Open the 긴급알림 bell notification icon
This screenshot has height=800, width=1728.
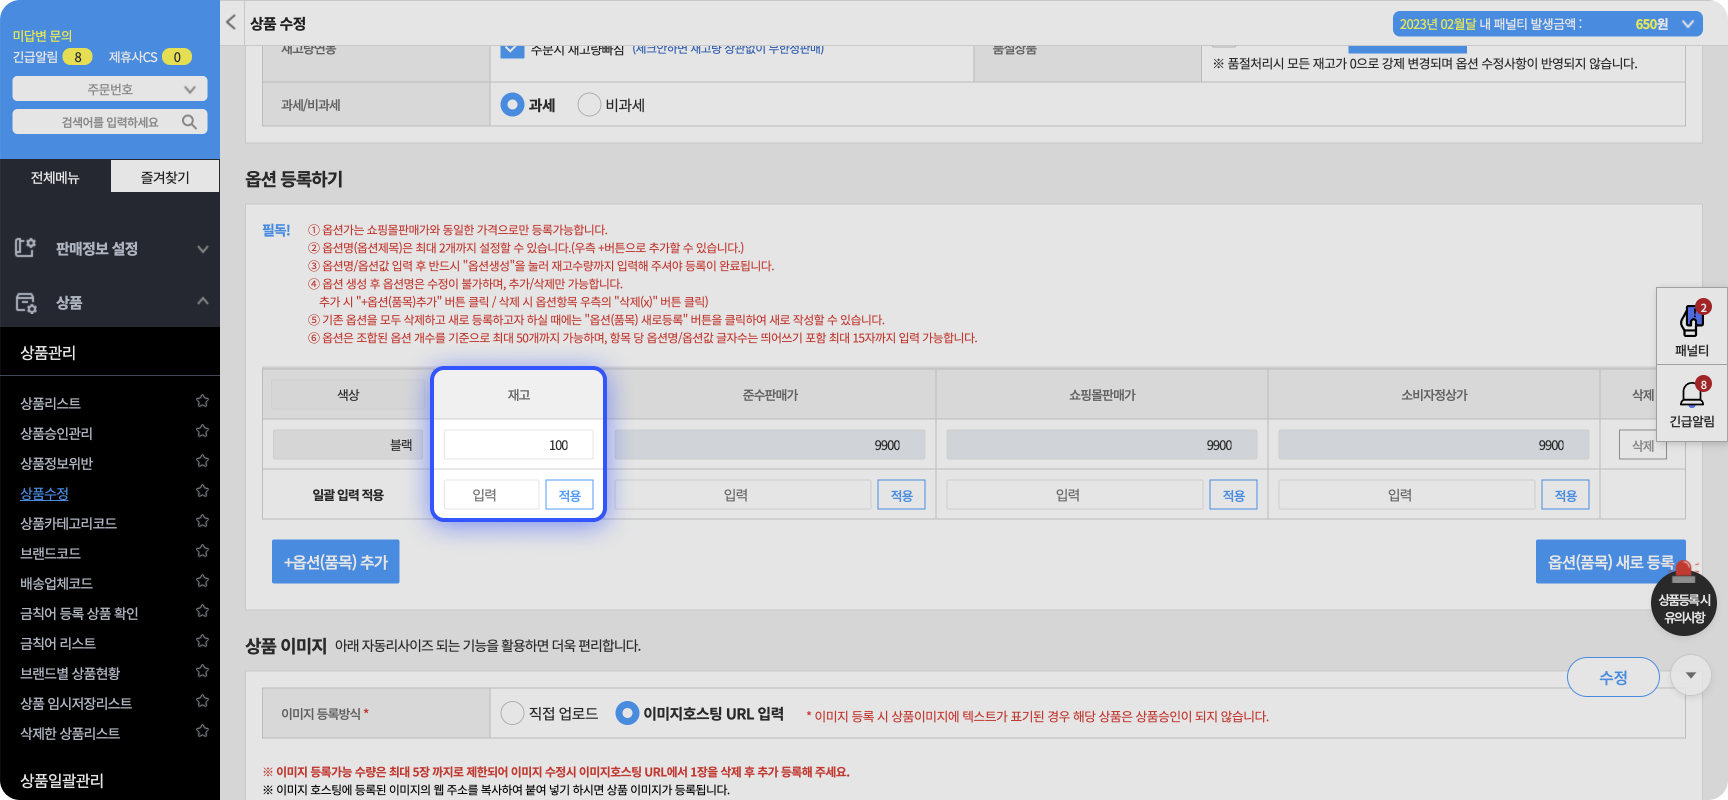point(1691,400)
